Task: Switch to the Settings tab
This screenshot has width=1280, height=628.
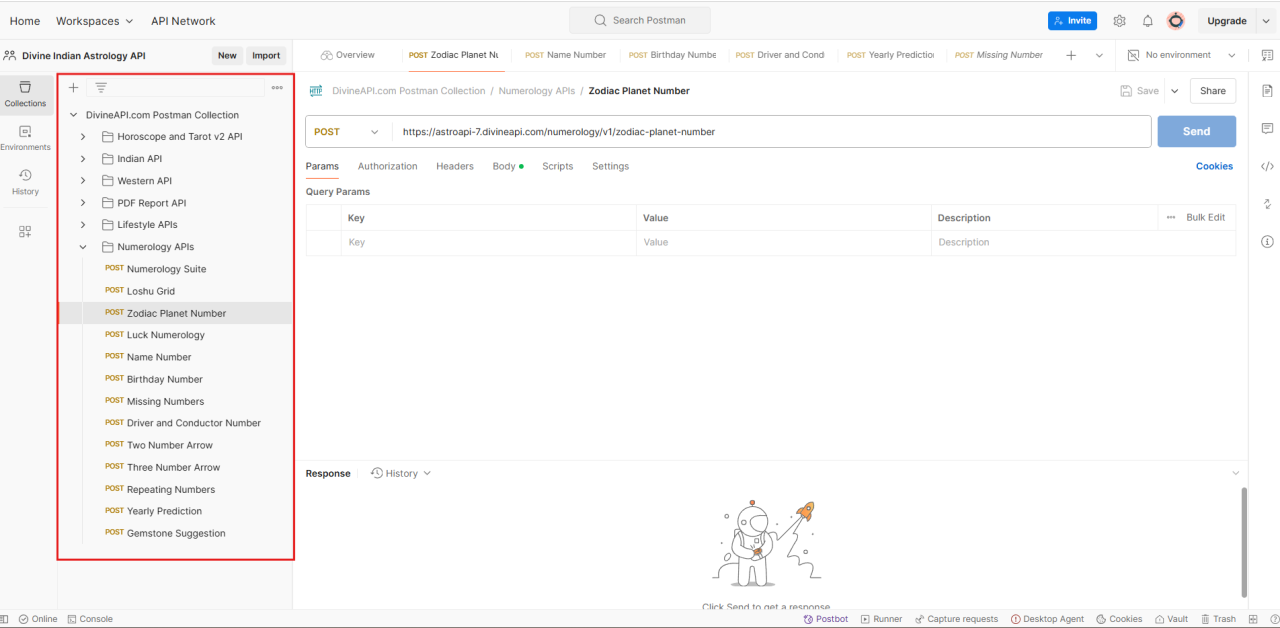Action: pyautogui.click(x=610, y=166)
